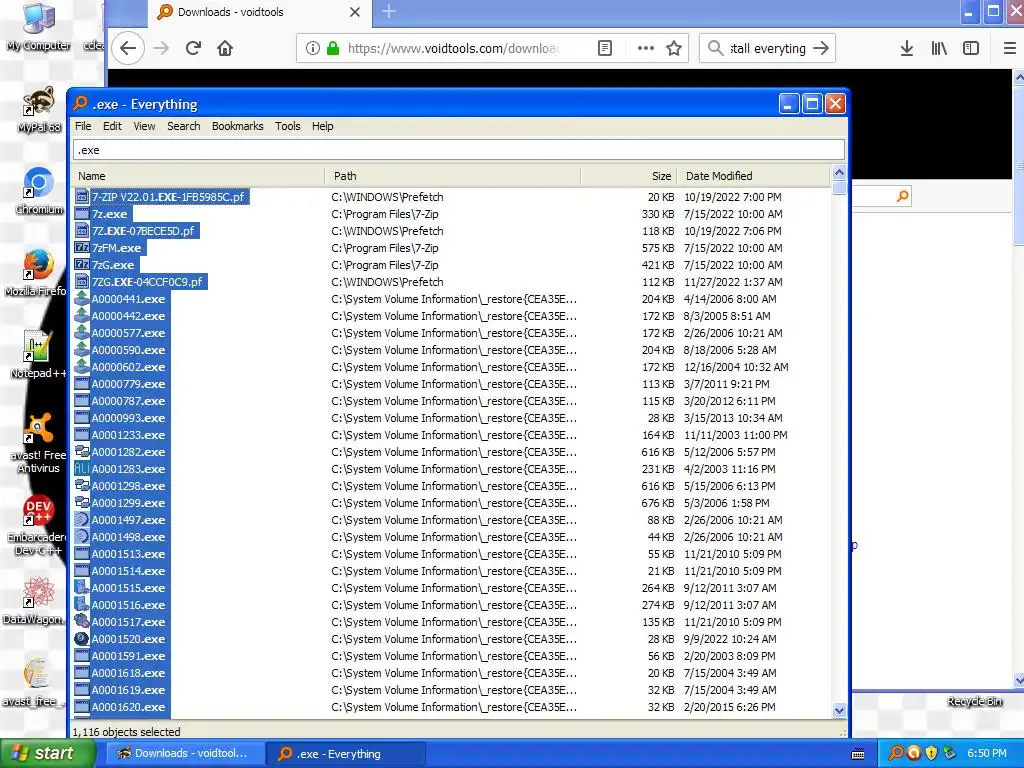1024x768 pixels.
Task: Click date 9/9/2022 10:24 AM cell
Action: [x=730, y=639]
